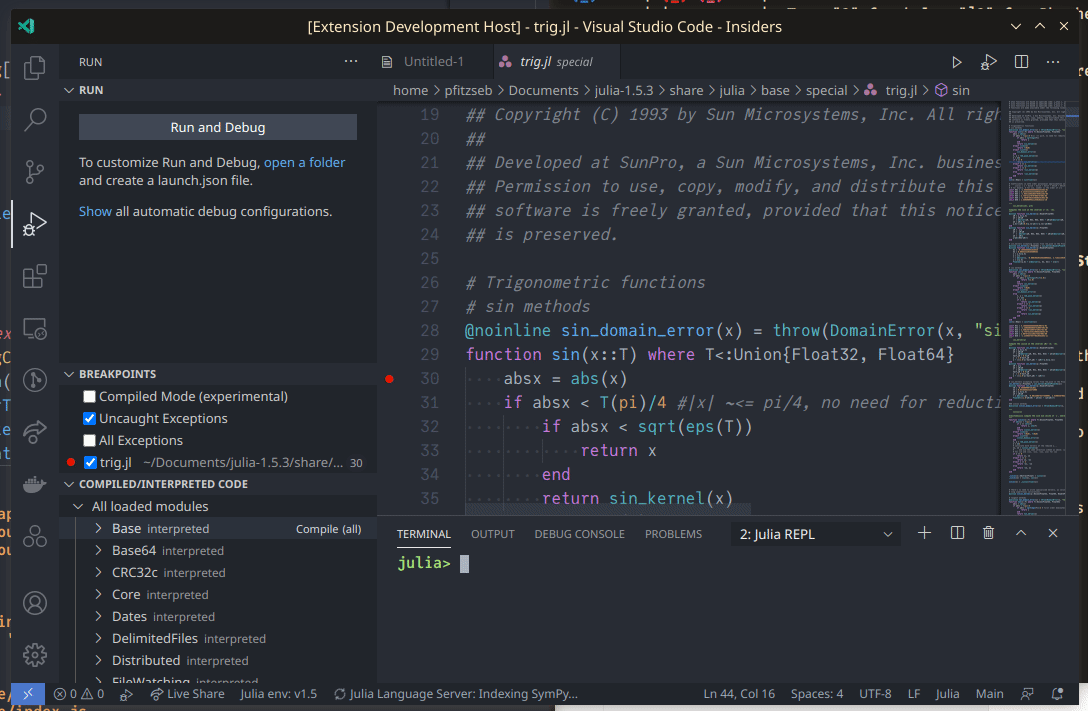Switch to DEBUG CONSOLE tab

click(x=579, y=534)
